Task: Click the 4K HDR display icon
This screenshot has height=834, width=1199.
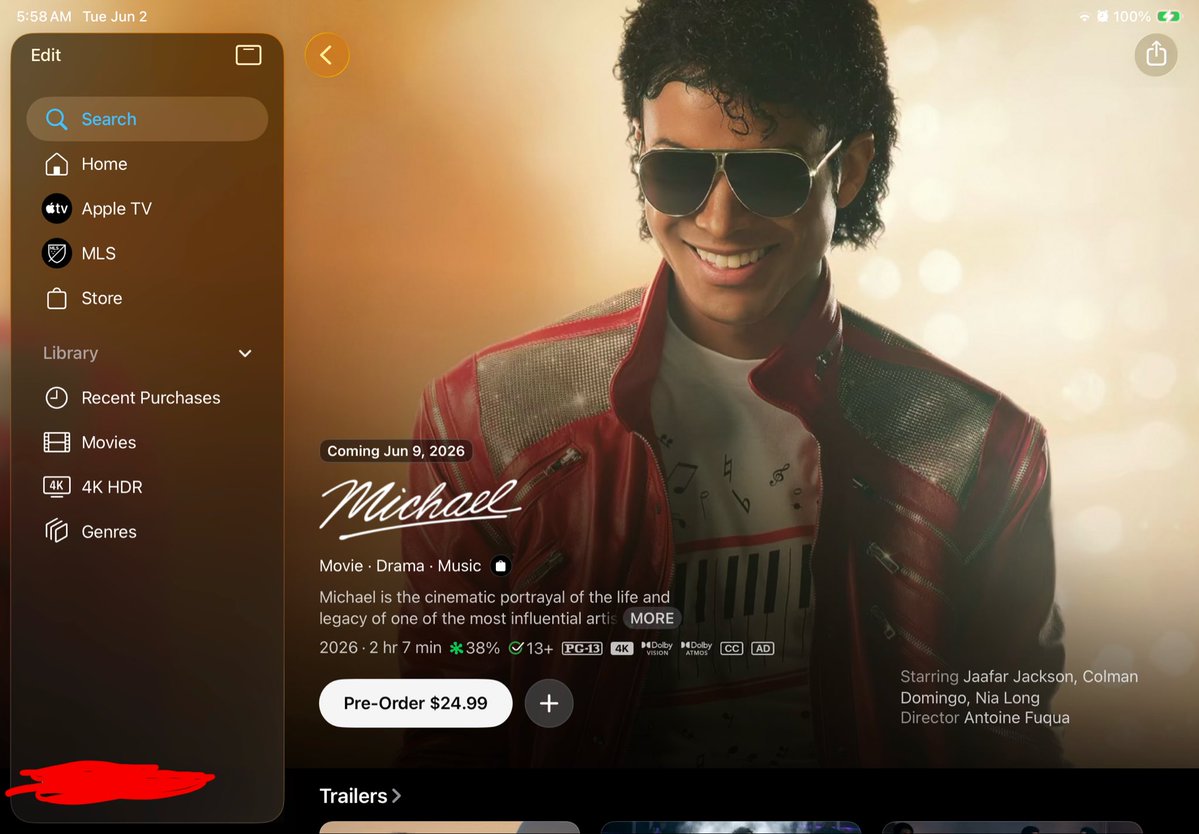Action: coord(57,486)
